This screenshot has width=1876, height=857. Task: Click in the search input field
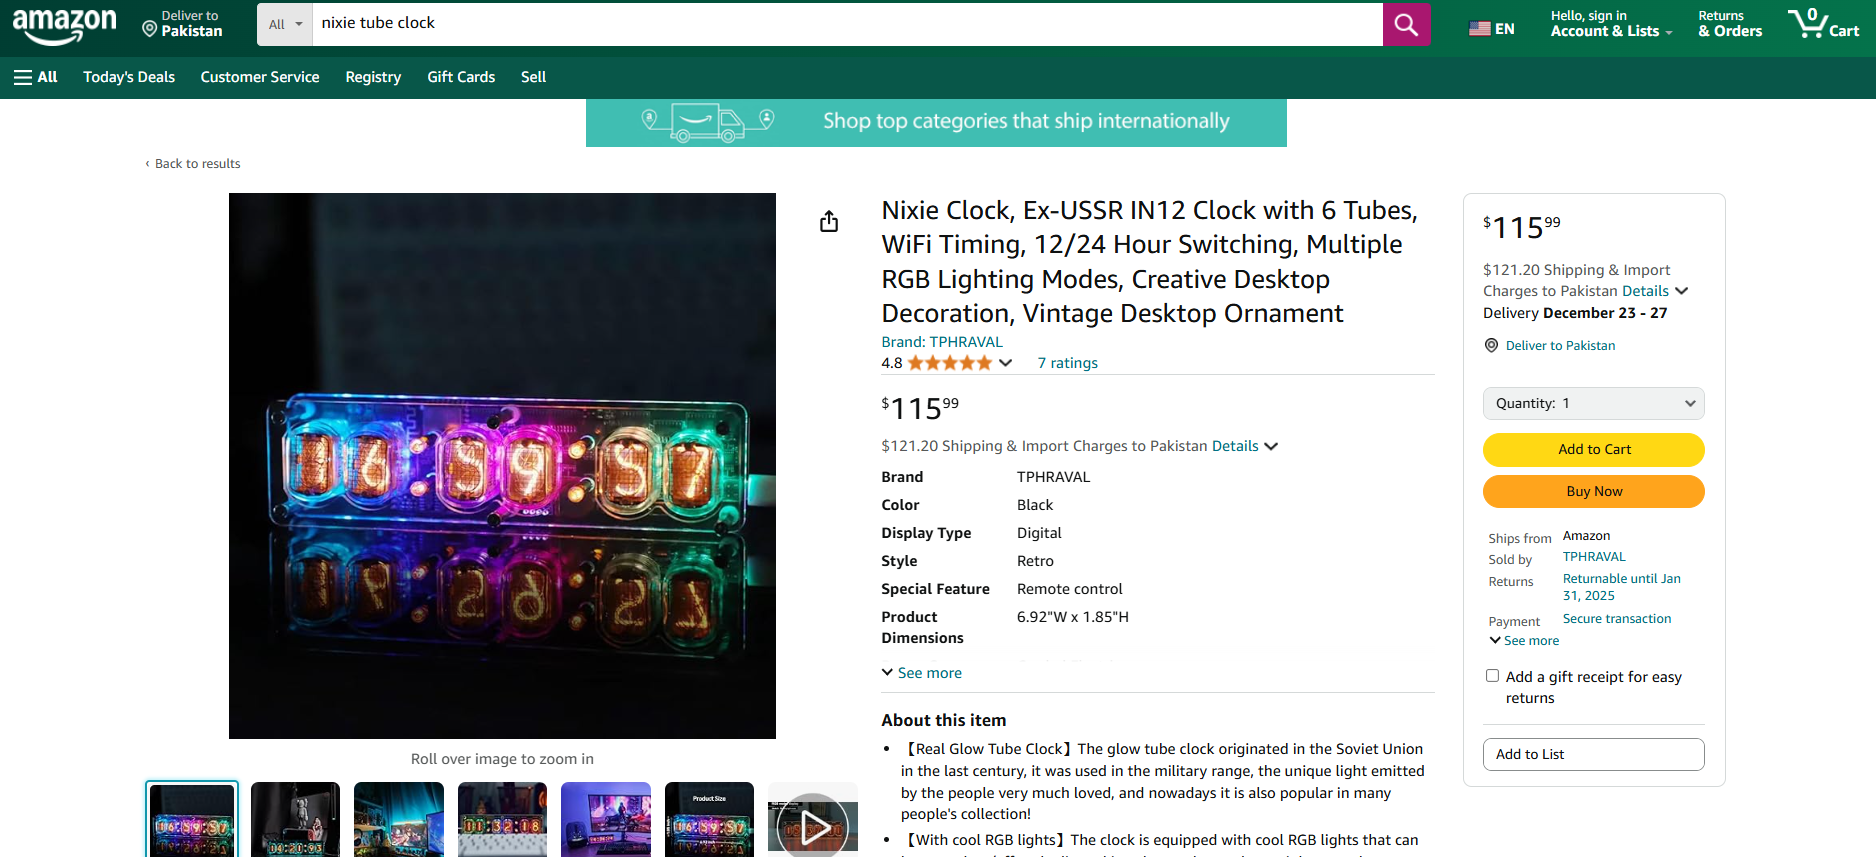pyautogui.click(x=847, y=24)
